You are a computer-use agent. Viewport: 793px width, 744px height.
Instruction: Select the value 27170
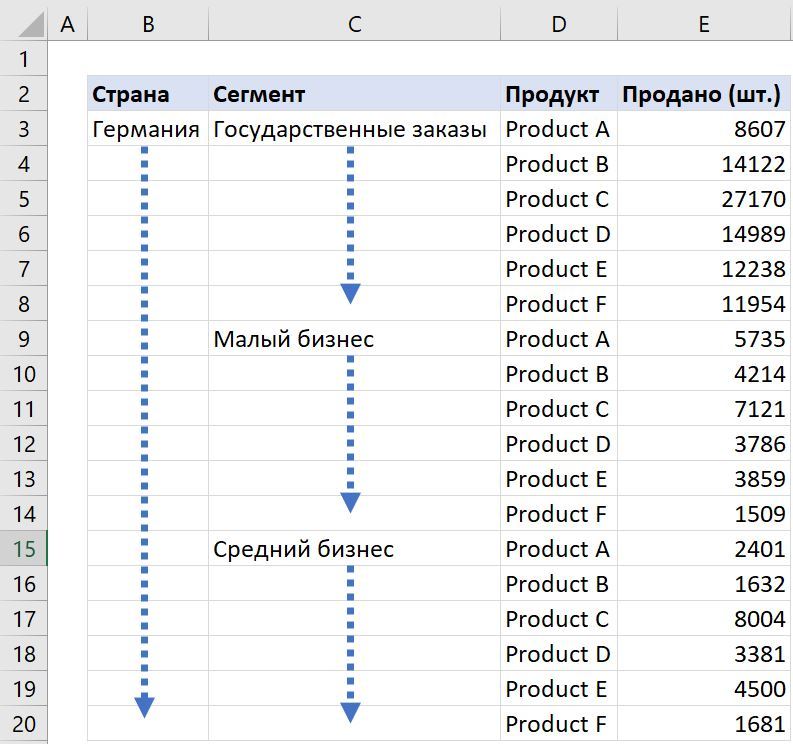(x=704, y=199)
